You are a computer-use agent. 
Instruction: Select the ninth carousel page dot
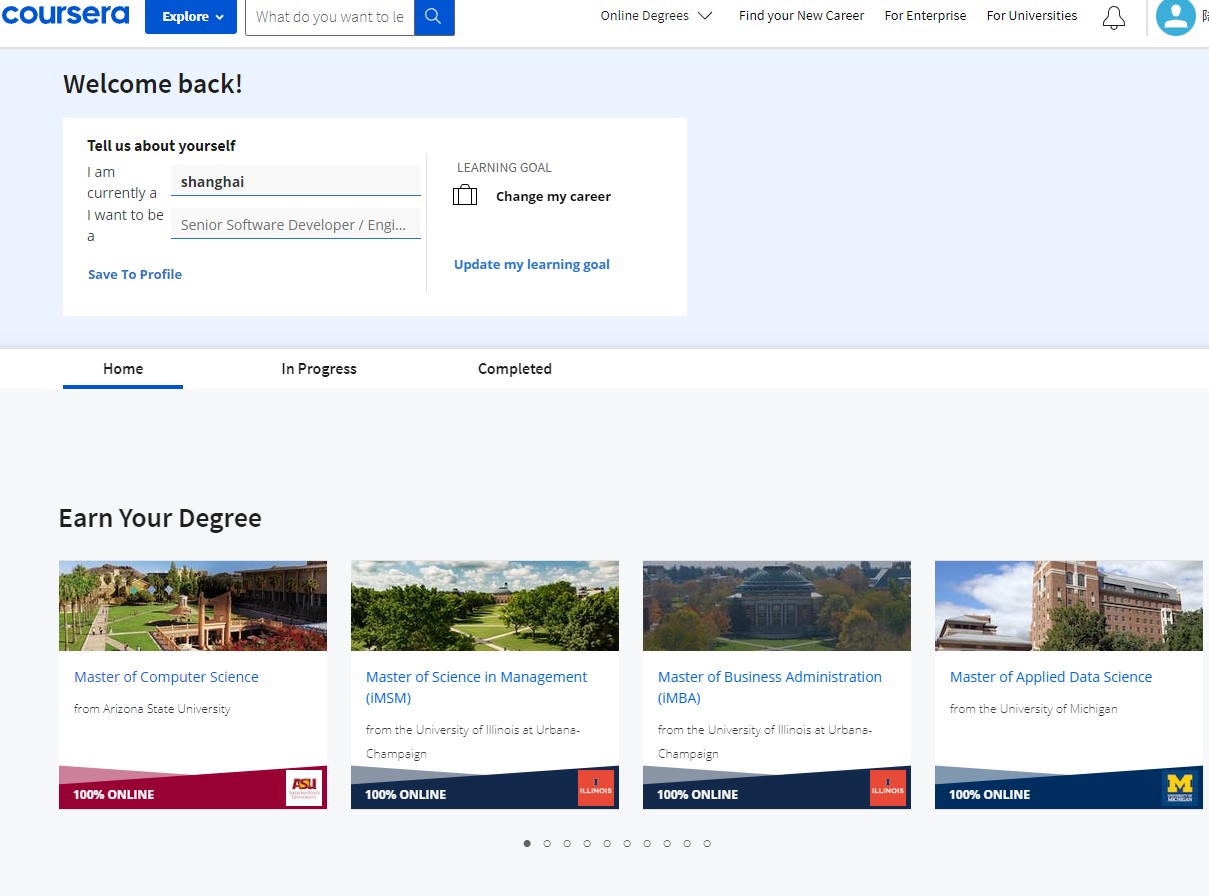click(687, 843)
